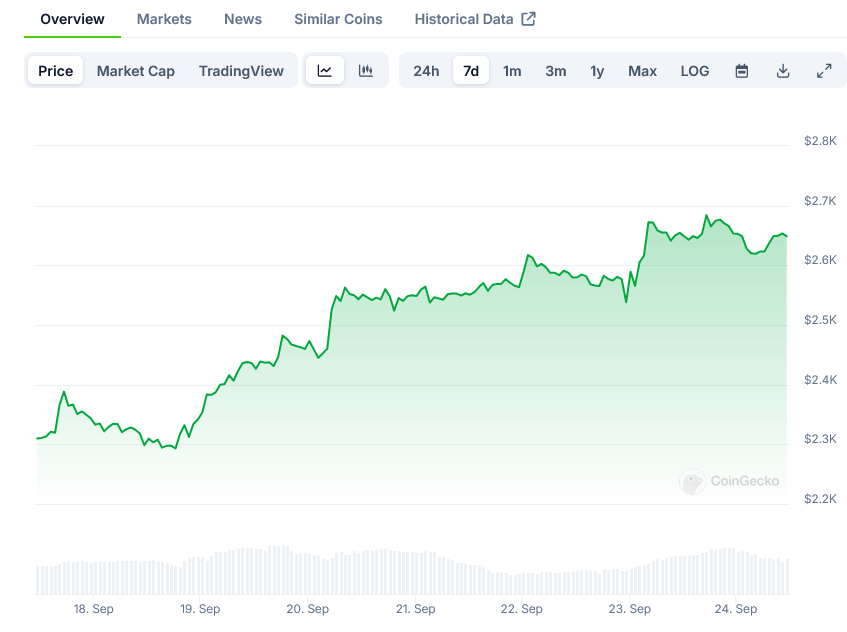Click the download chart data icon
The width and height of the screenshot is (847, 632).
(x=783, y=71)
